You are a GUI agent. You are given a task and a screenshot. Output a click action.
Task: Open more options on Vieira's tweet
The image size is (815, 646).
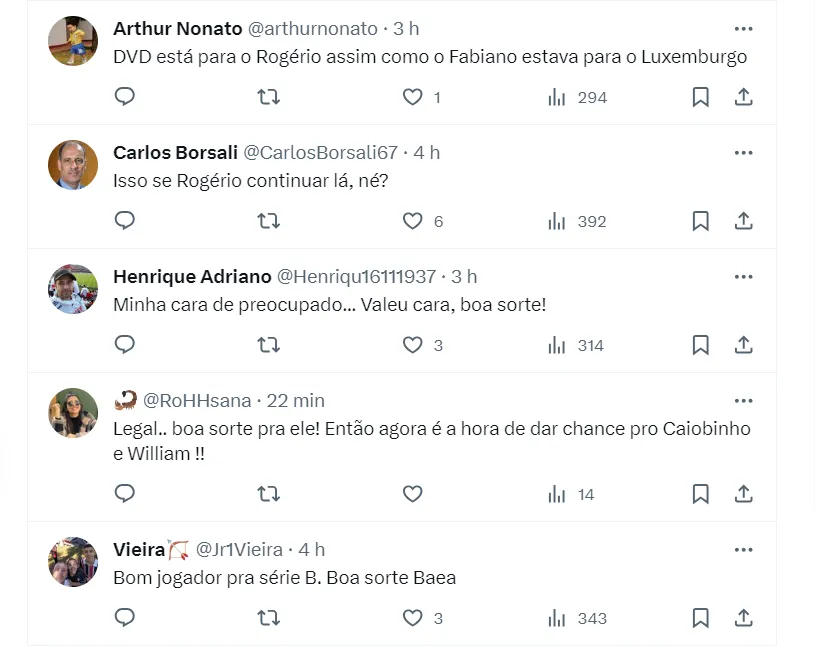743,549
